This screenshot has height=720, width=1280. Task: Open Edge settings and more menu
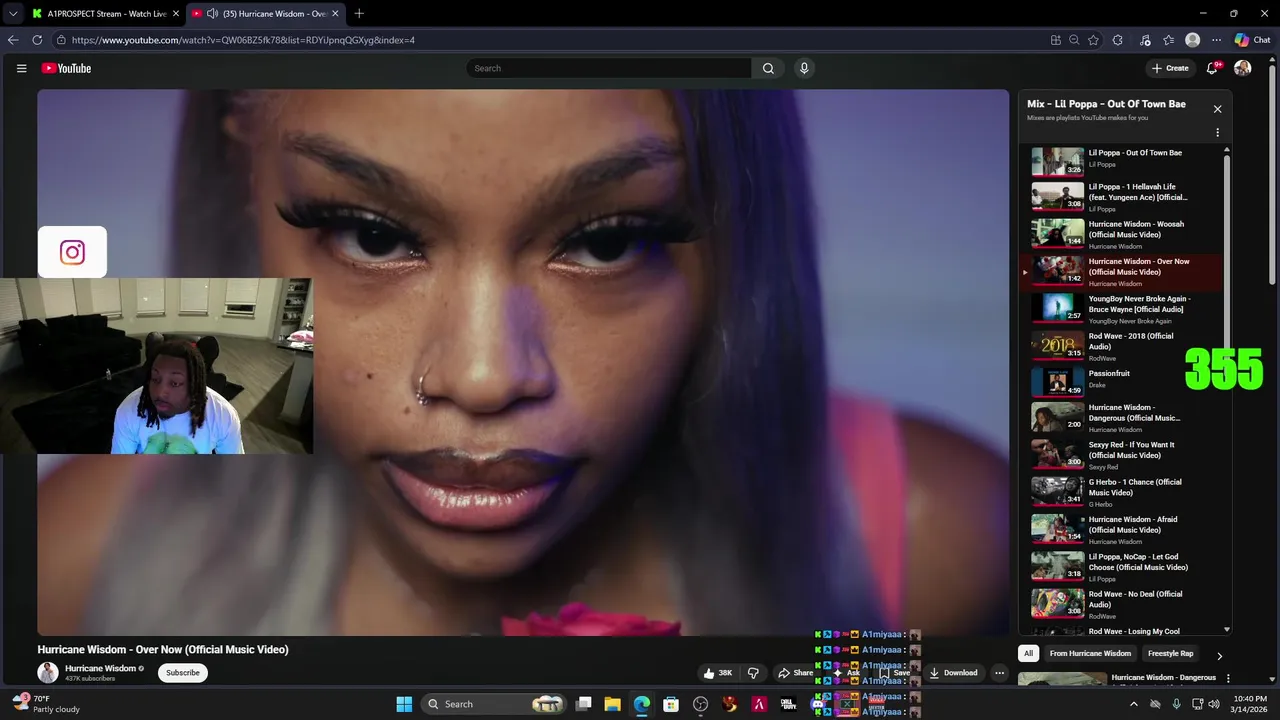(x=1216, y=40)
